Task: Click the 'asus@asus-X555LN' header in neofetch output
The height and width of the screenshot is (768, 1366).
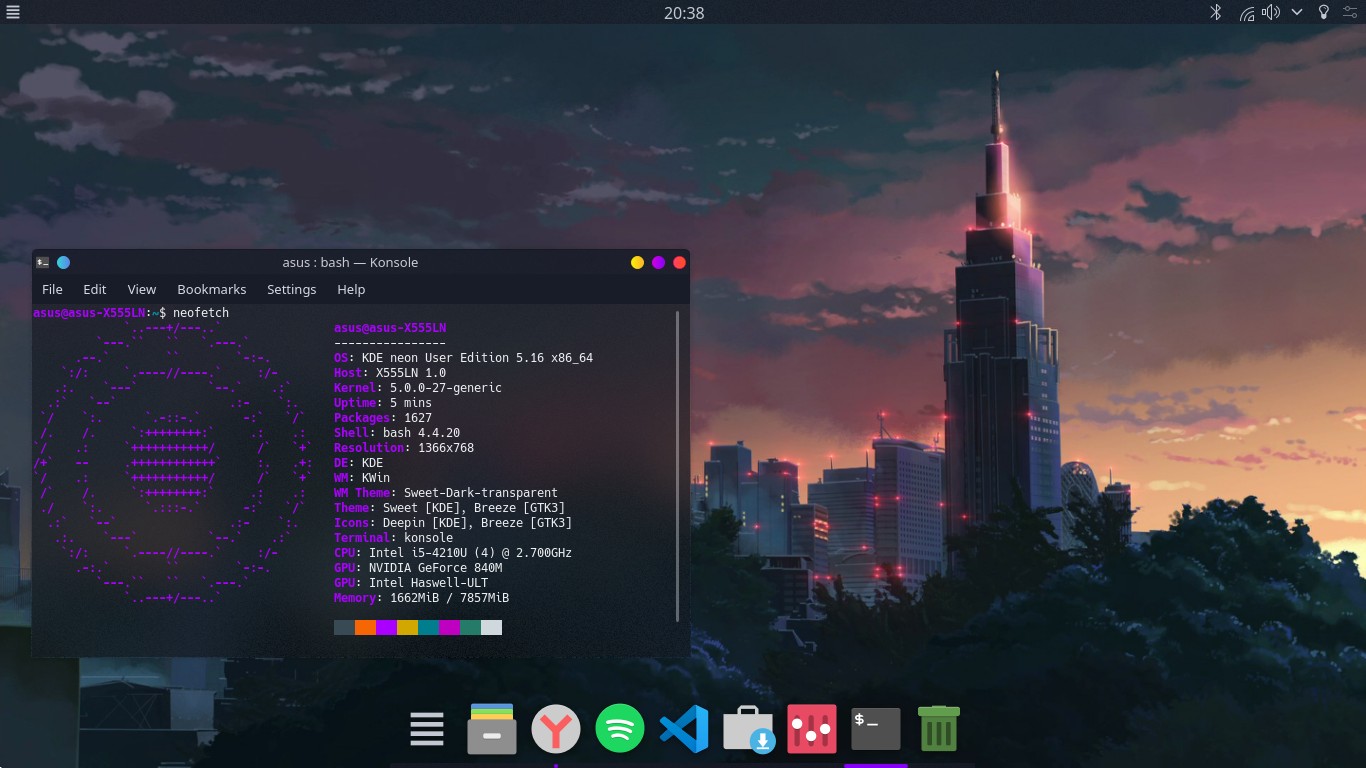Action: coord(390,328)
